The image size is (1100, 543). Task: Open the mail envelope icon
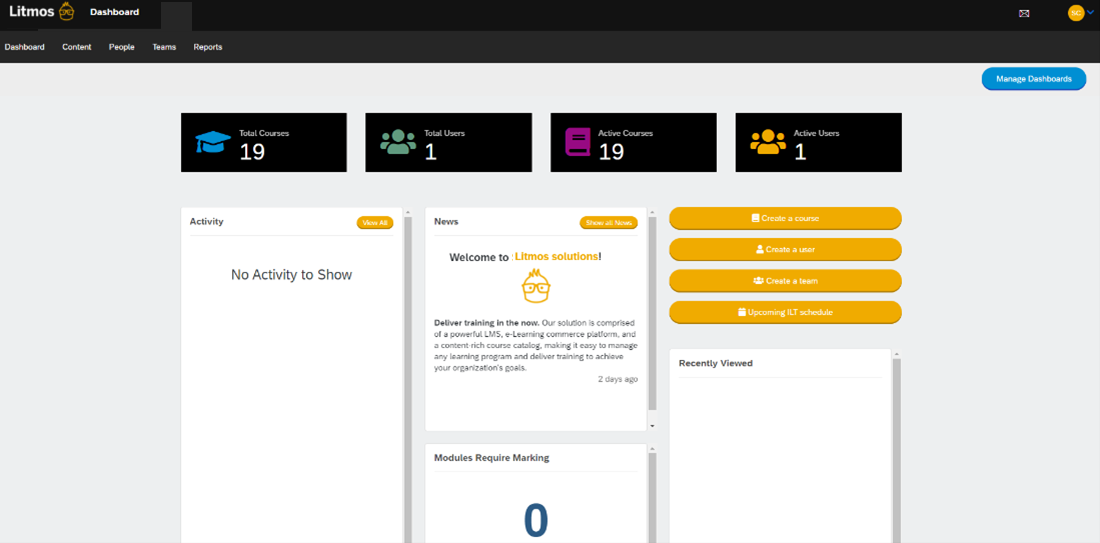[1024, 13]
